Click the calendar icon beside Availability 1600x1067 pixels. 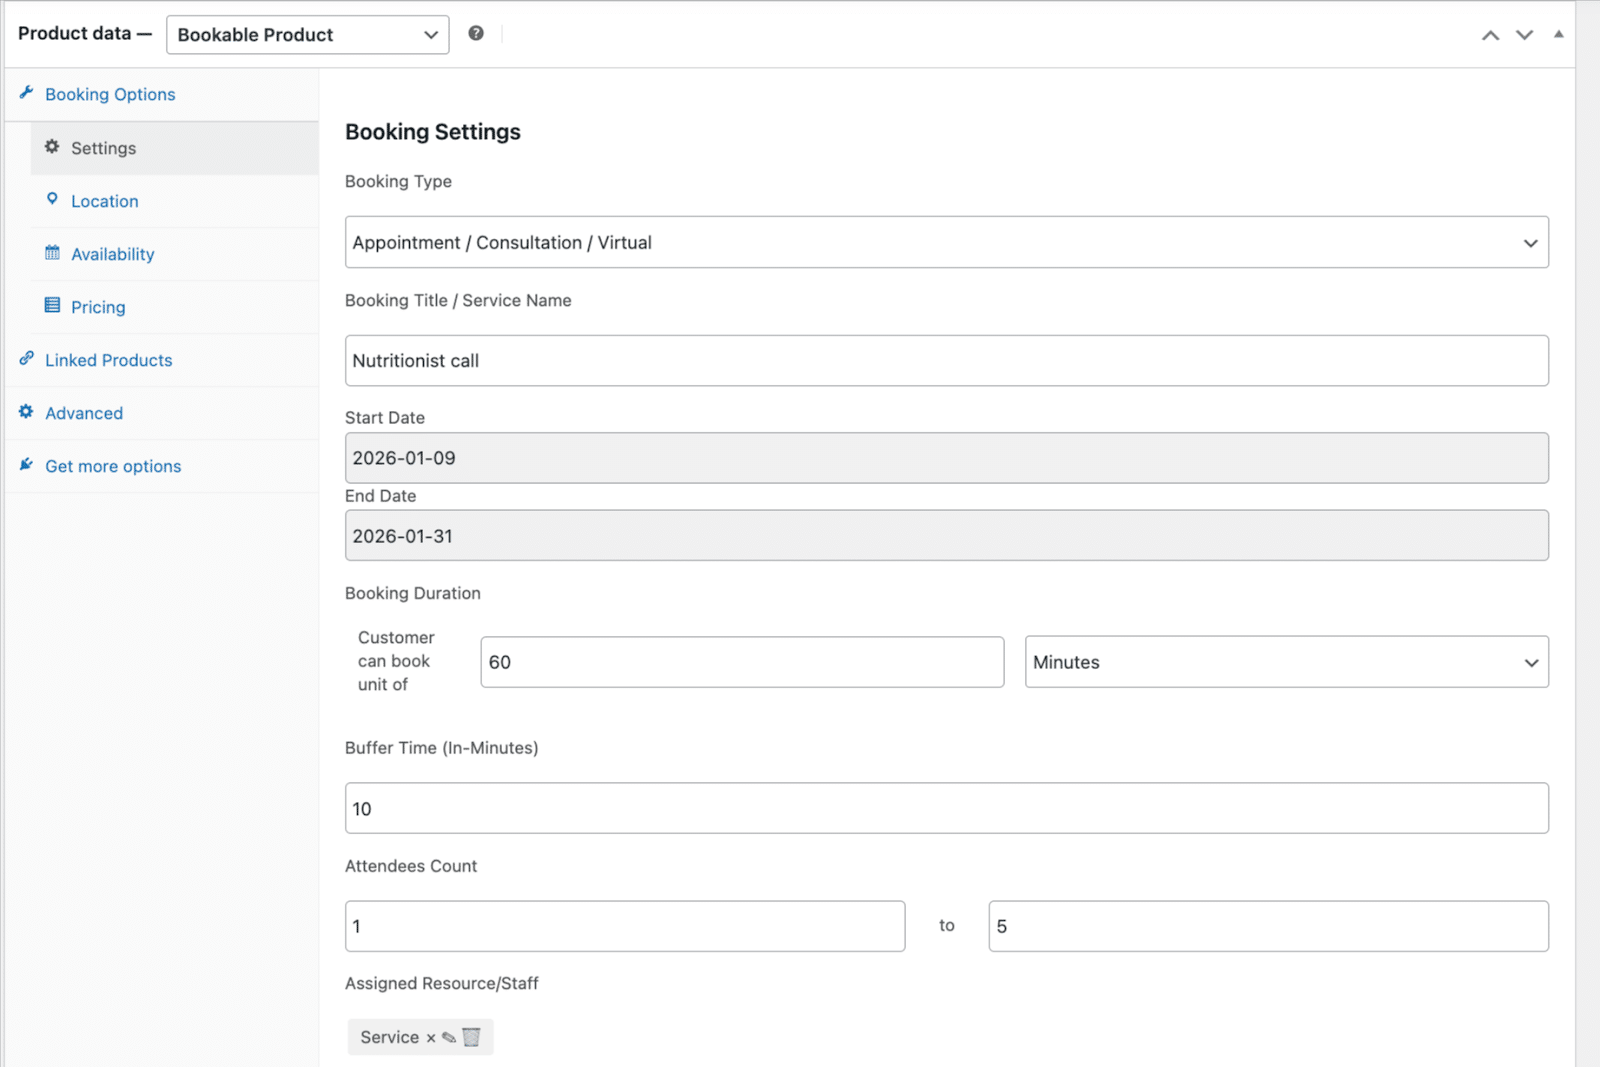(x=52, y=252)
